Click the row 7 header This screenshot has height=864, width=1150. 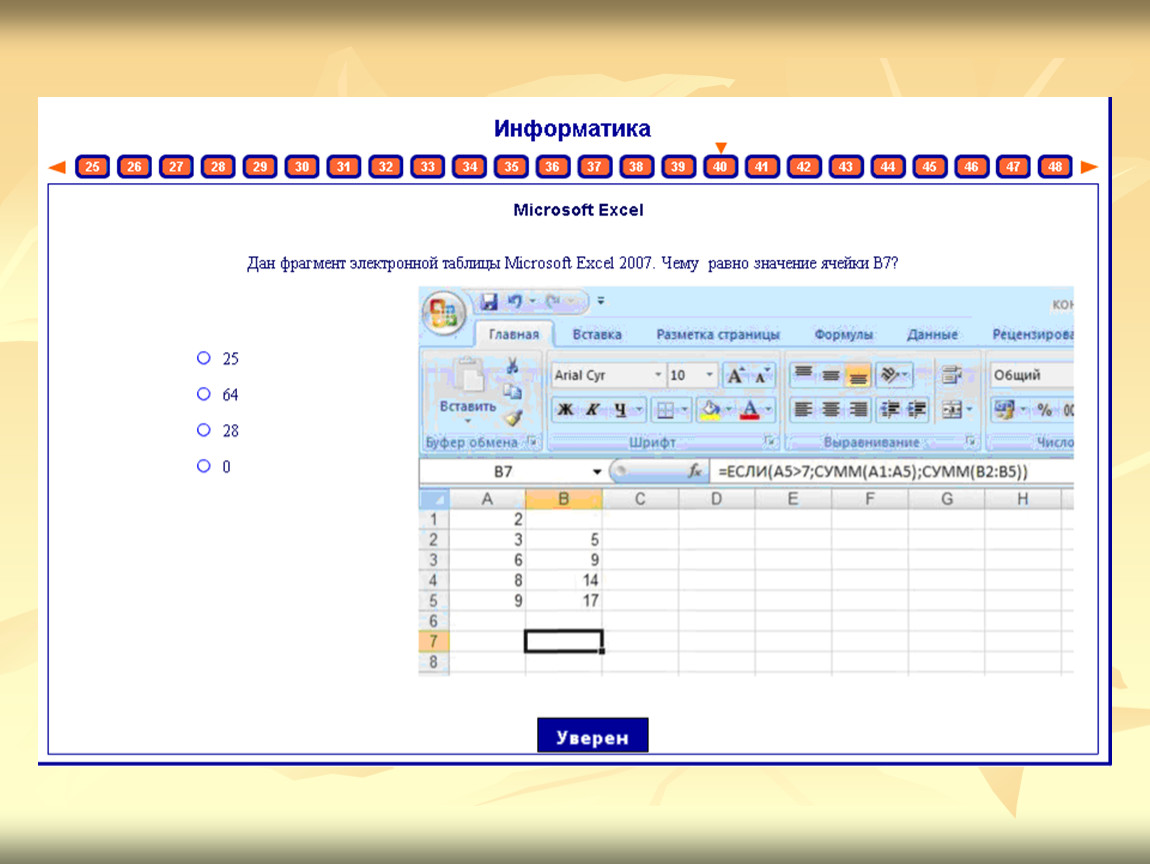coord(433,641)
